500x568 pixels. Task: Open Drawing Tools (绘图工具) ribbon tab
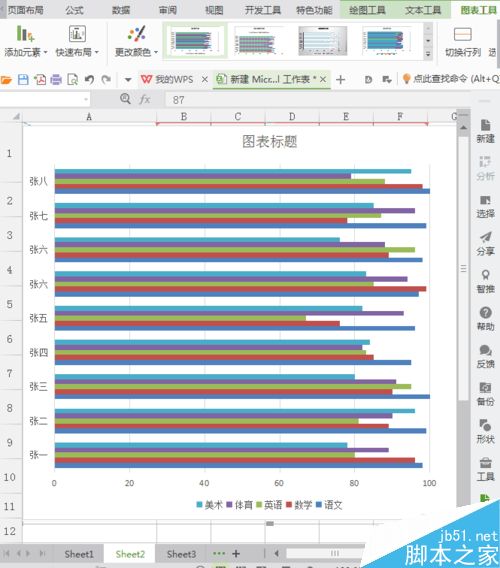coord(367,10)
